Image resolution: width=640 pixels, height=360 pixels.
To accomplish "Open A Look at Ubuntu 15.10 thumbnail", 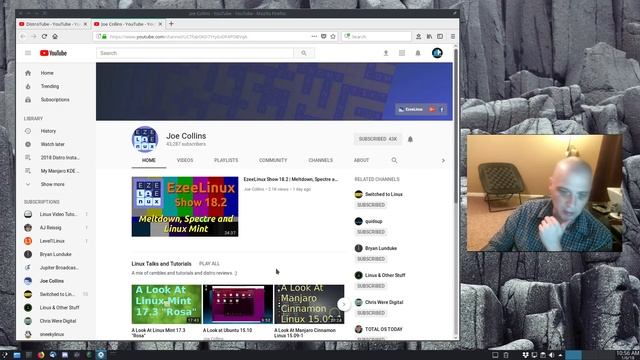I will pyautogui.click(x=238, y=304).
